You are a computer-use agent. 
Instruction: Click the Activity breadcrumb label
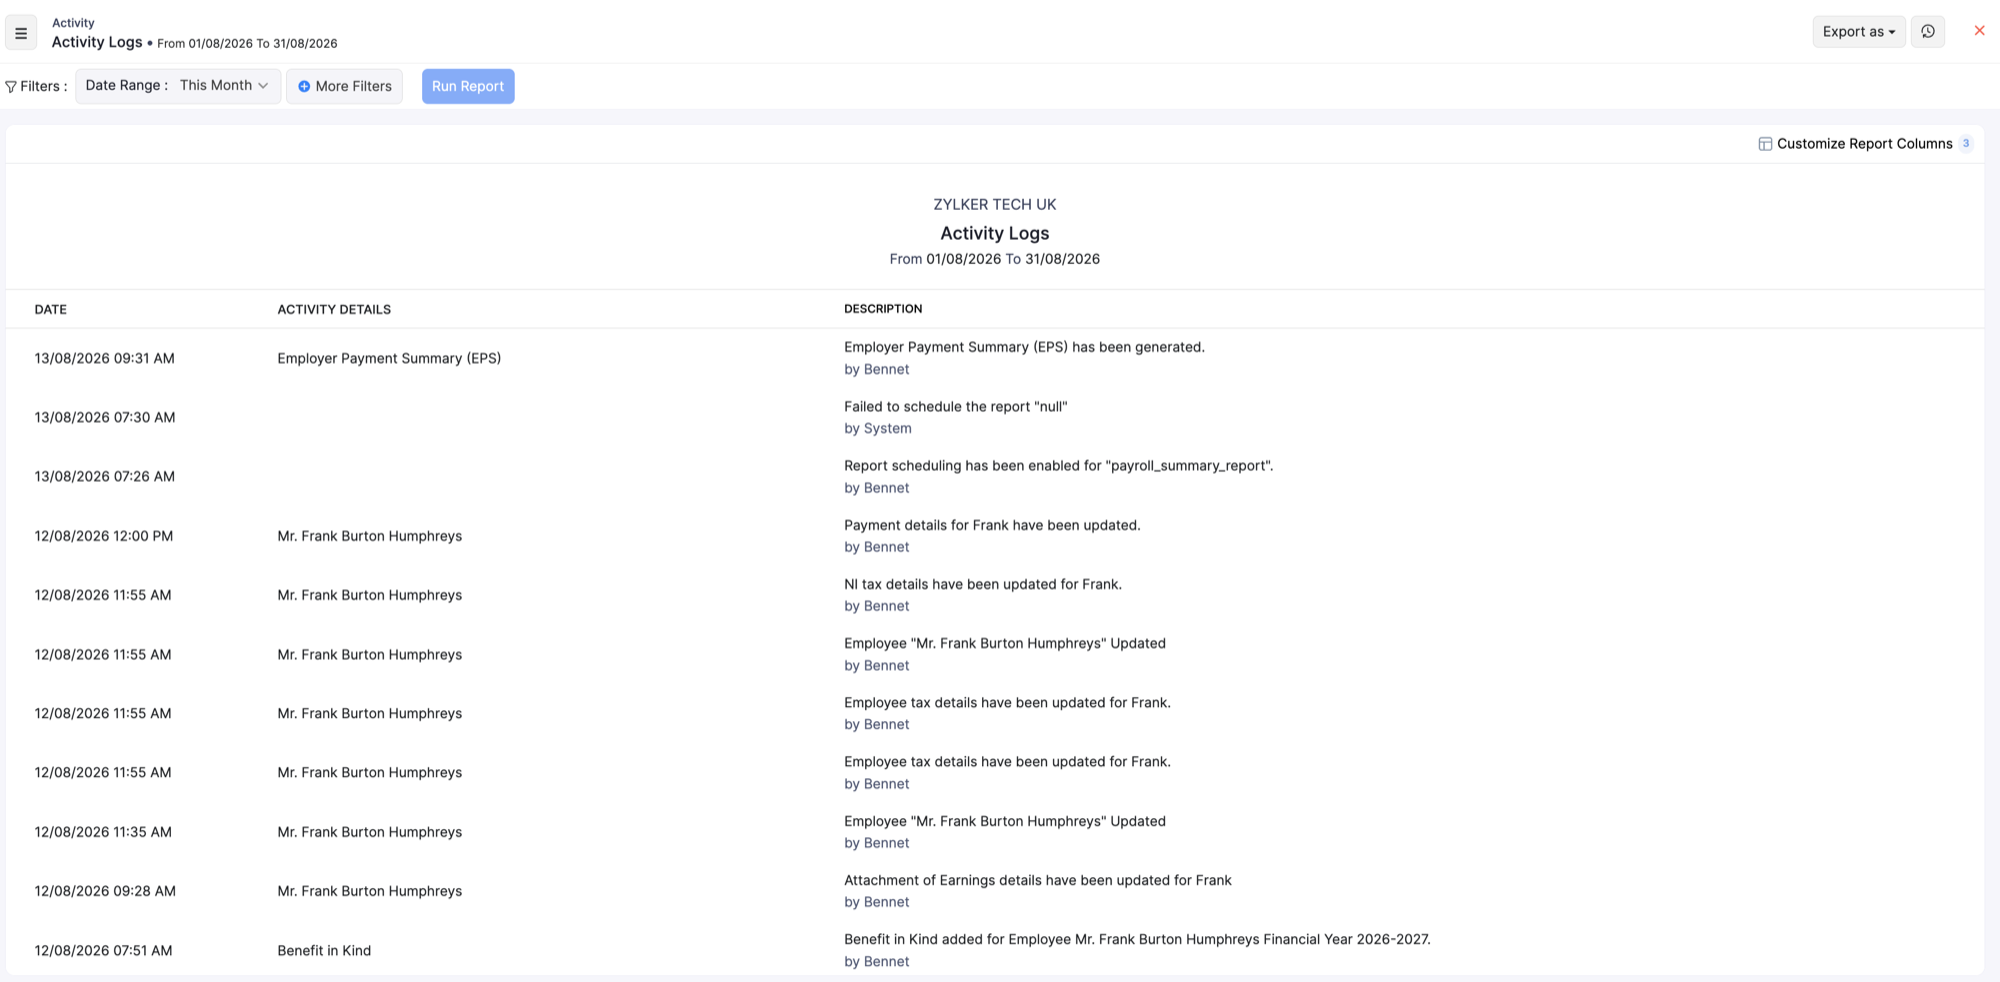coord(73,23)
